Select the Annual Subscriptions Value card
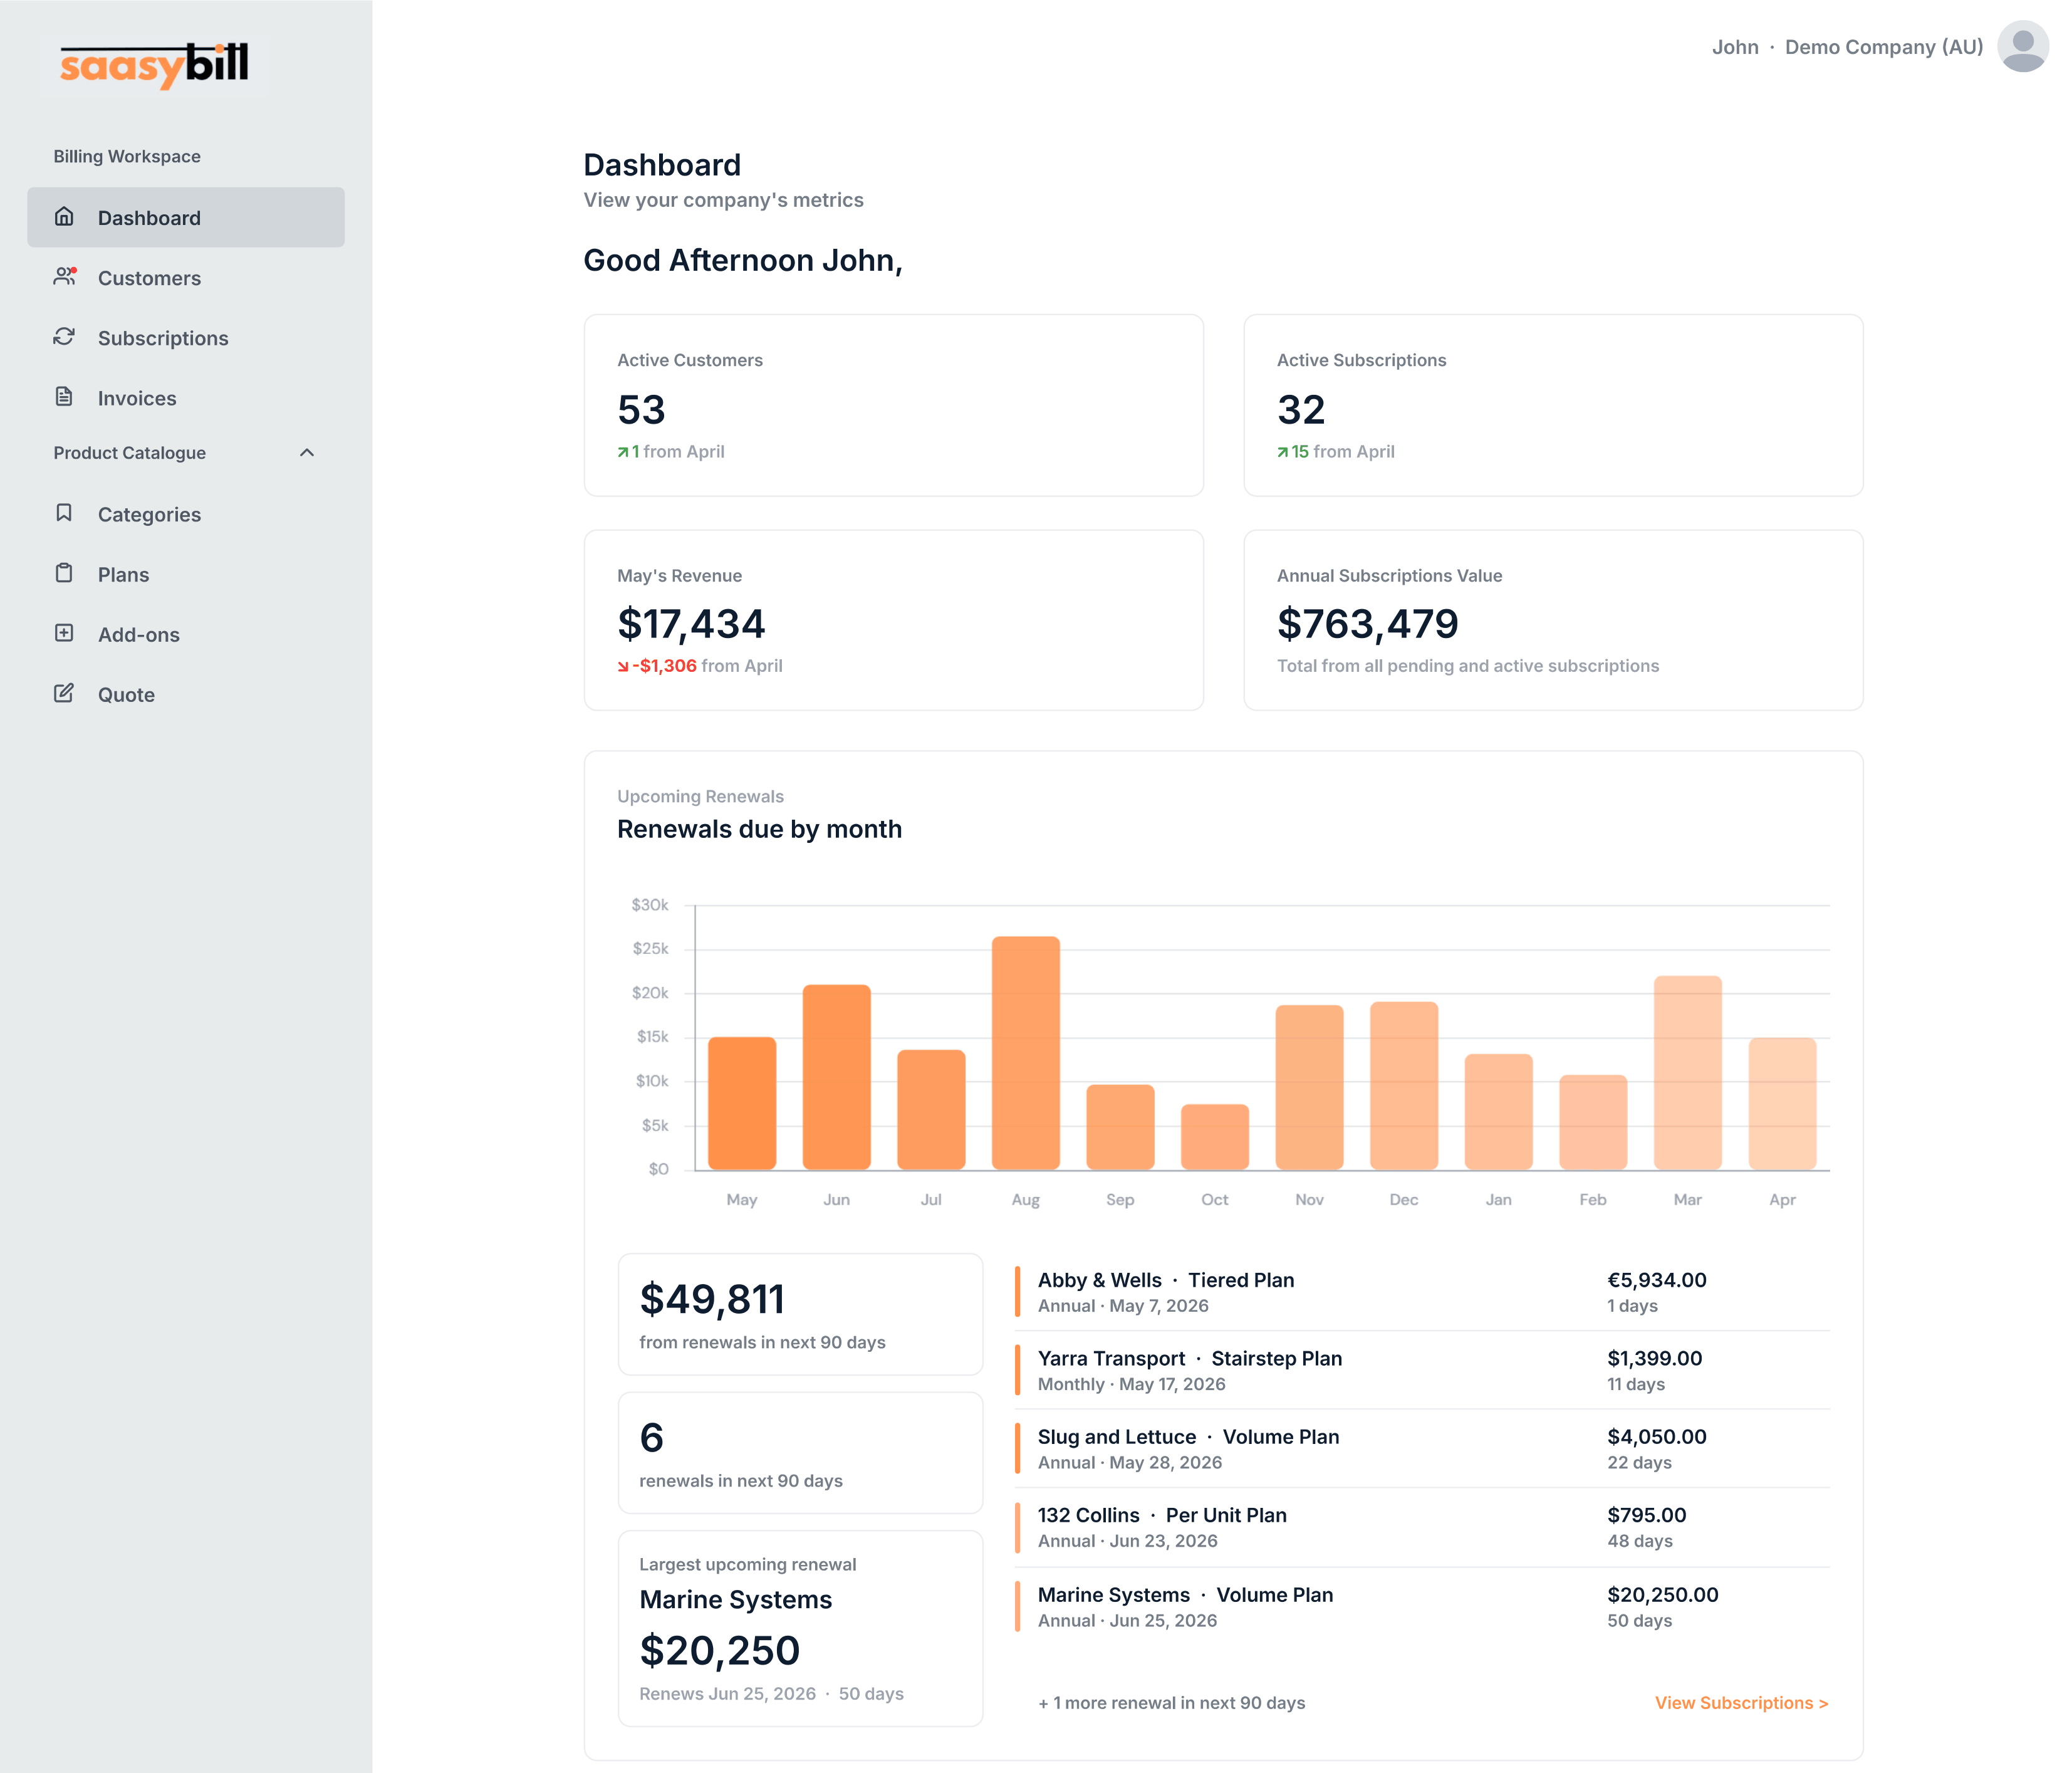The width and height of the screenshot is (2072, 1773). click(1553, 620)
